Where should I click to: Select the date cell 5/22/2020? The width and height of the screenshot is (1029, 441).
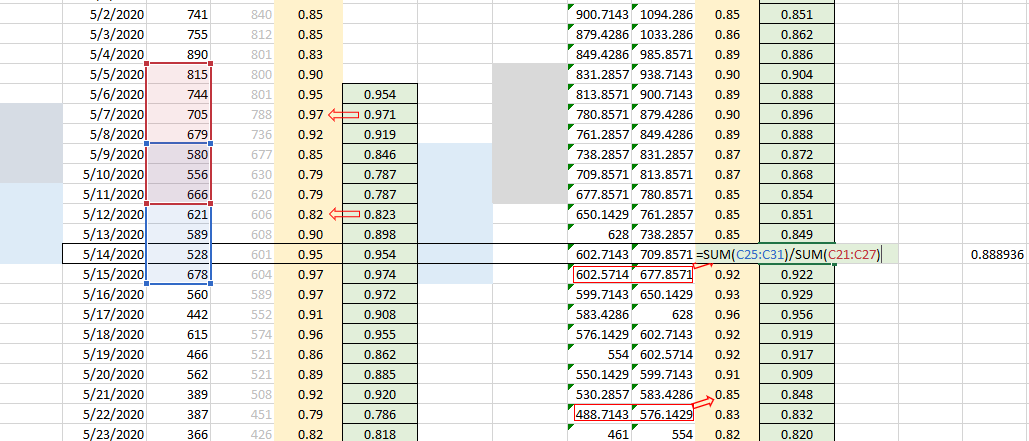coord(104,414)
